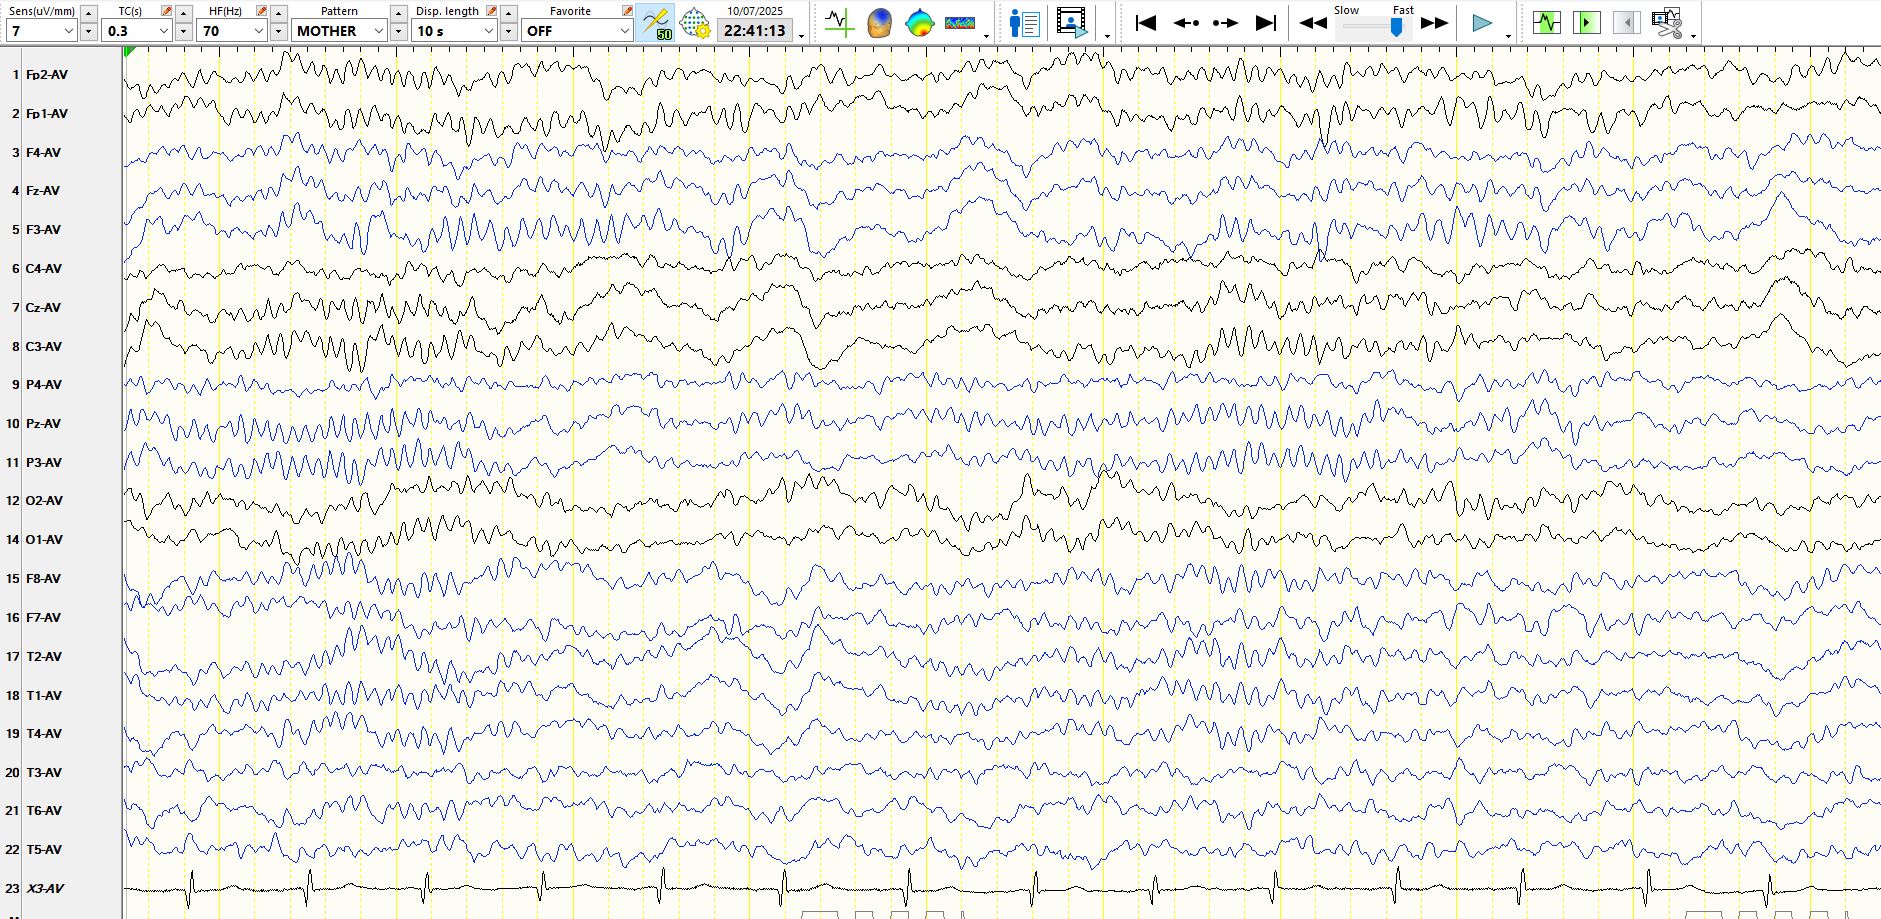This screenshot has height=919, width=1881.
Task: Expand the Disp. length dropdown
Action: point(488,31)
